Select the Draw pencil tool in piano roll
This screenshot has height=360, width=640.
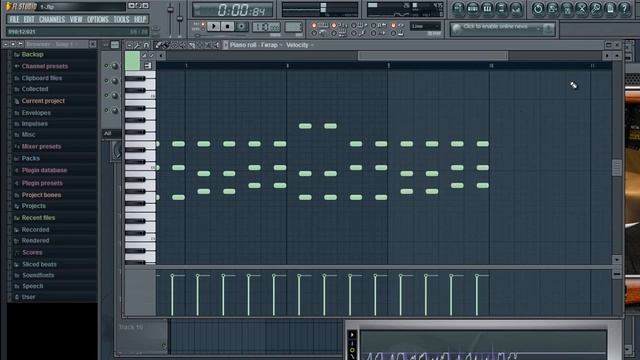[x=158, y=45]
